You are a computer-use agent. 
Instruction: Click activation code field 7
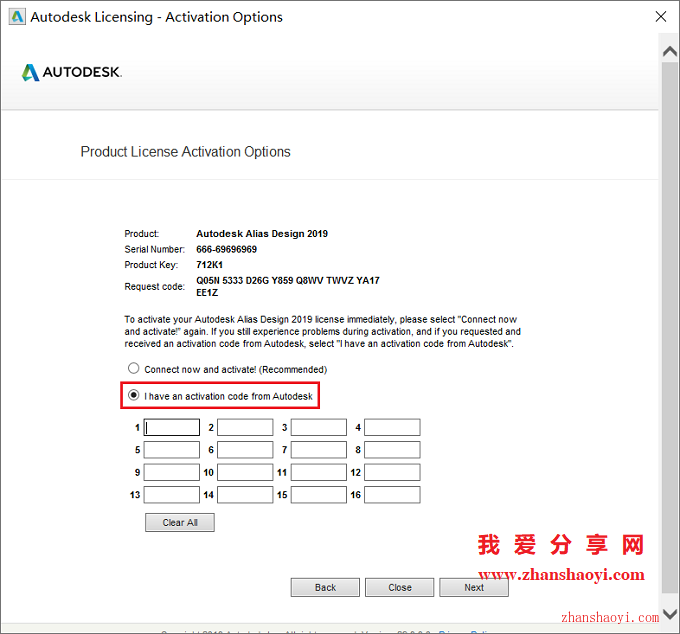tap(319, 450)
